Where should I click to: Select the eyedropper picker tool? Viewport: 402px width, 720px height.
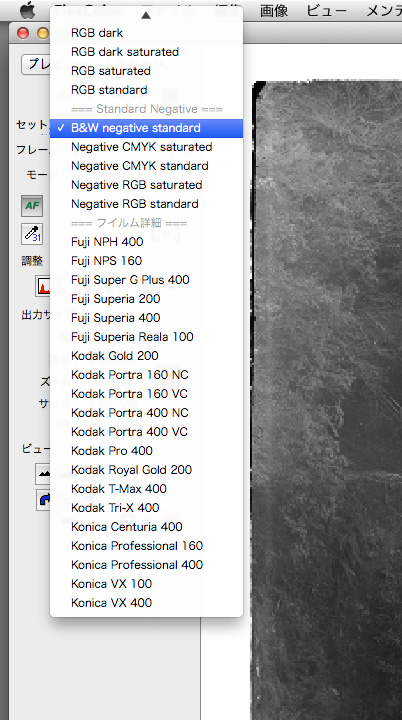[32, 234]
